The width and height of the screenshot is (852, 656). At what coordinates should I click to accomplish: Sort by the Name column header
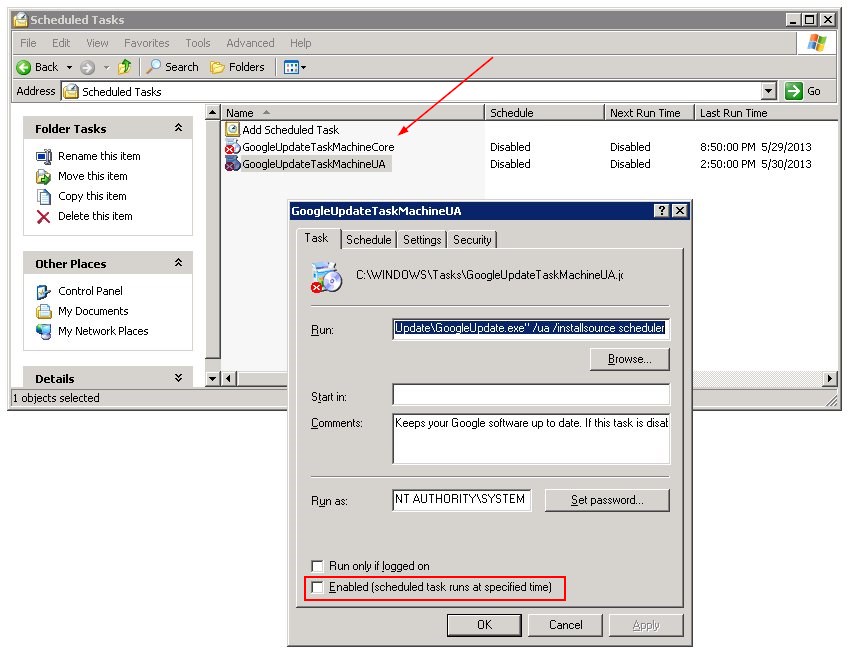(x=353, y=113)
